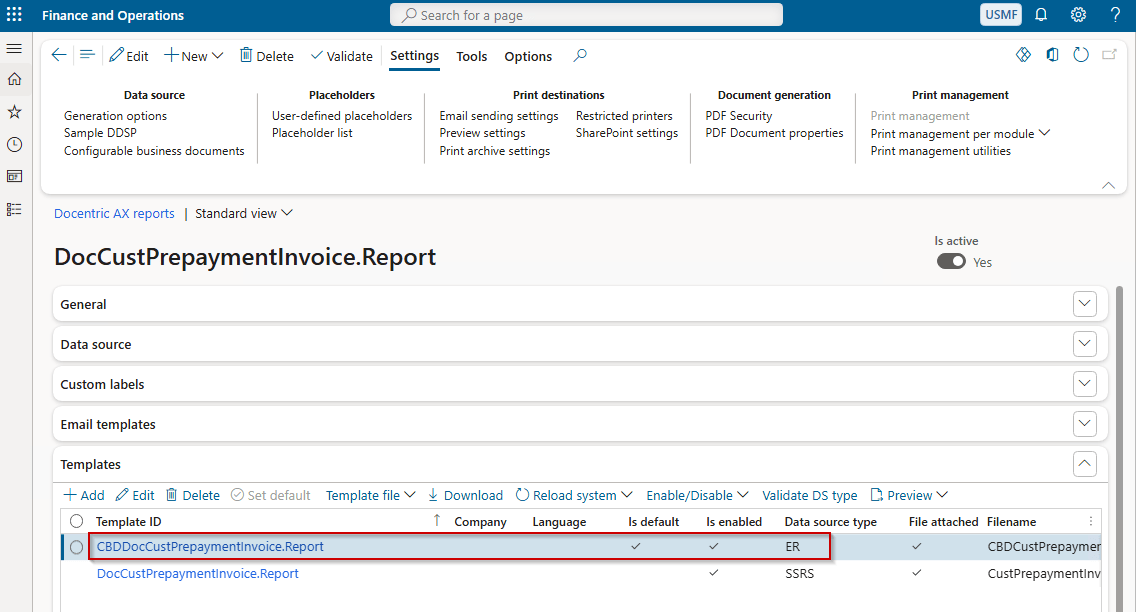This screenshot has height=612, width=1136.
Task: Click Delete in the Templates toolbar
Action: click(x=193, y=495)
